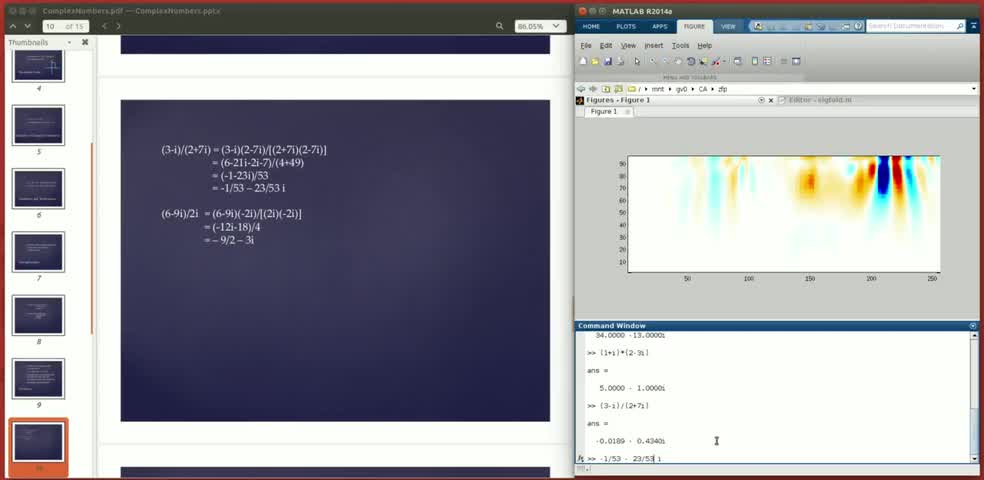Open the Brush color dropdown arrow
This screenshot has width=984, height=480.
pyautogui.click(x=724, y=61)
